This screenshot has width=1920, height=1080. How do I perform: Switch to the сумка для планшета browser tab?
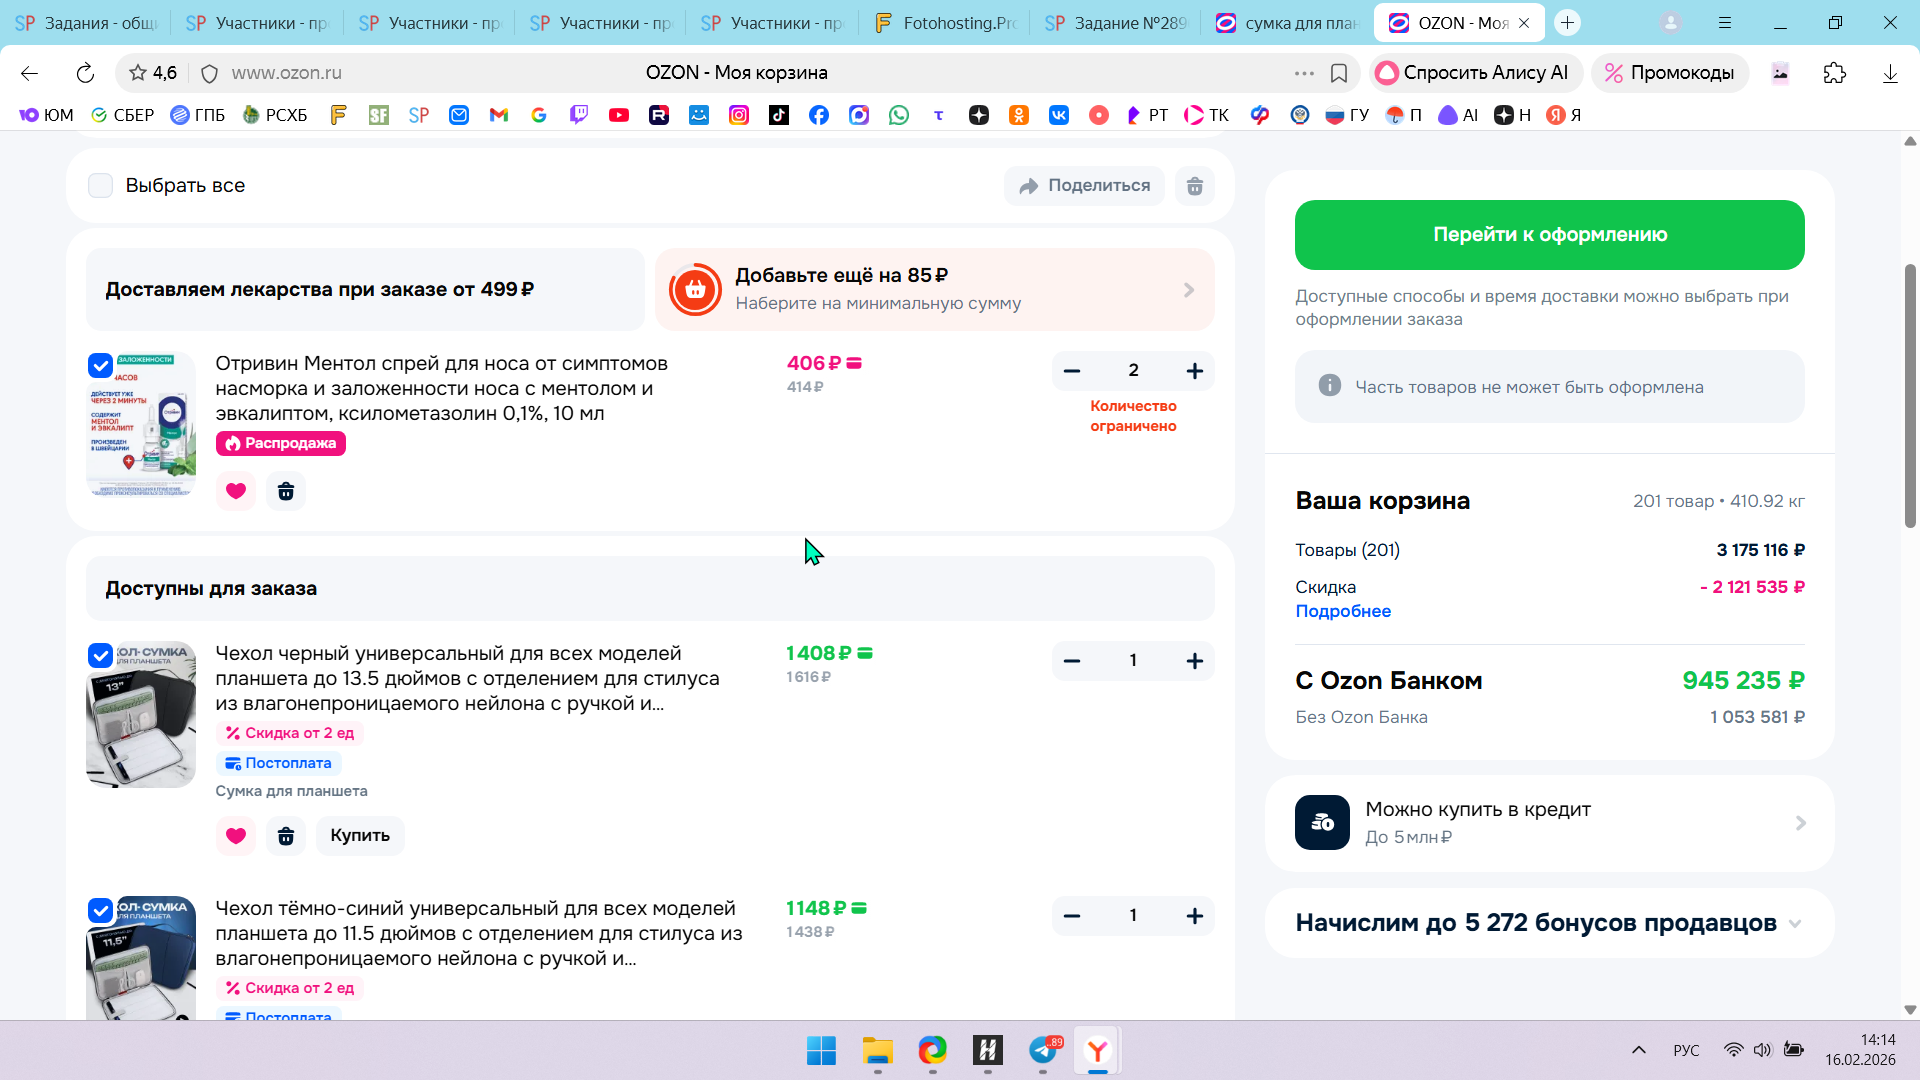[1288, 23]
